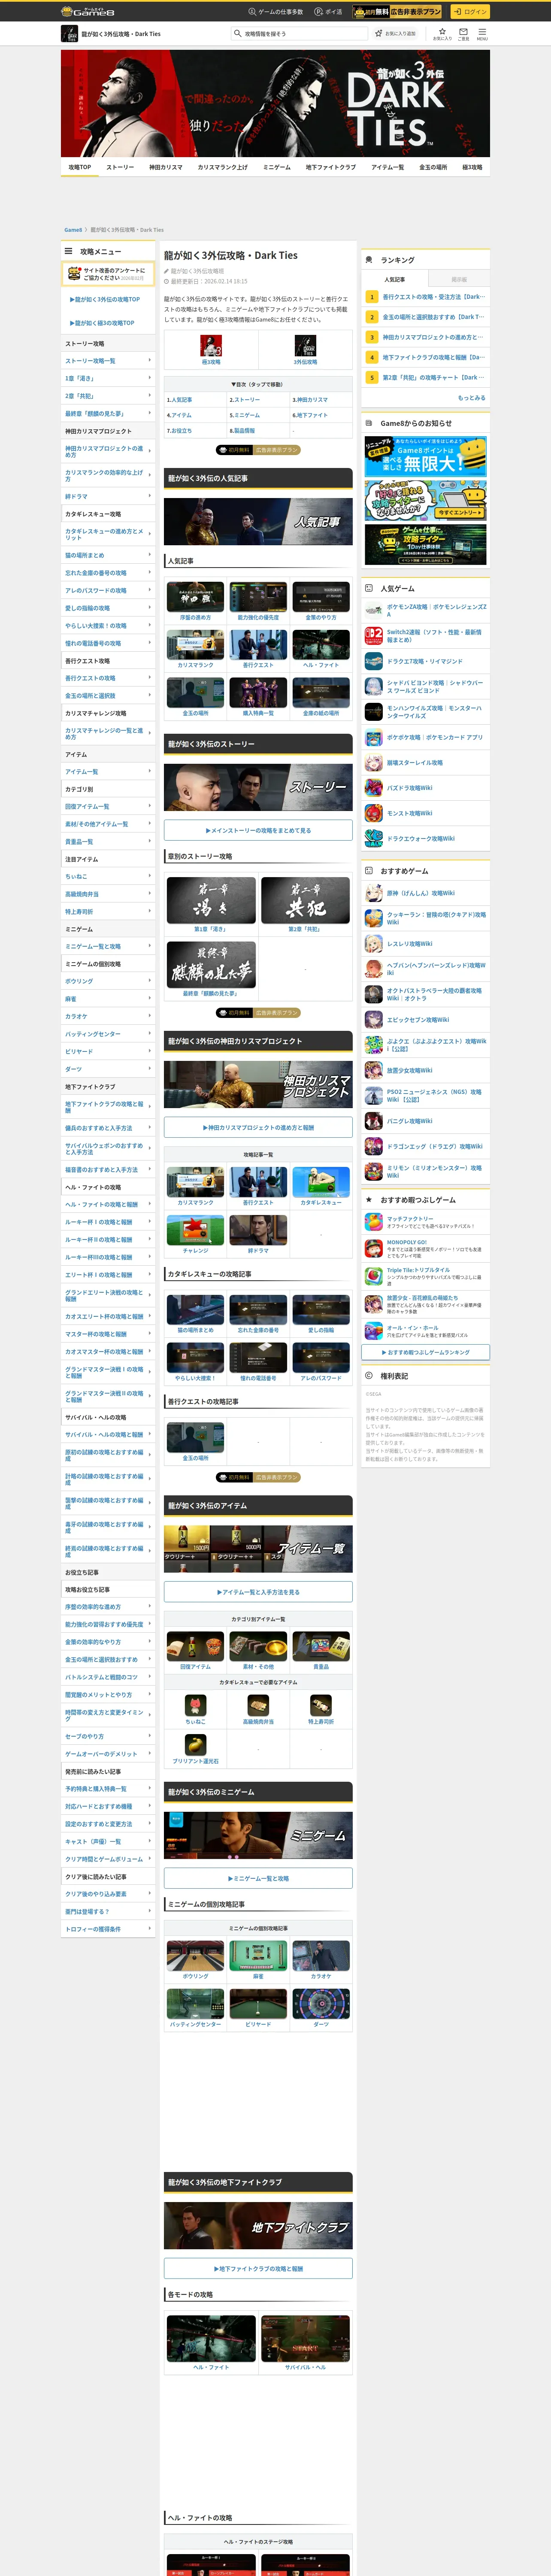This screenshot has width=551, height=2576.
Task: Open the ミニゲーム navigation tab
Action: coord(277,167)
